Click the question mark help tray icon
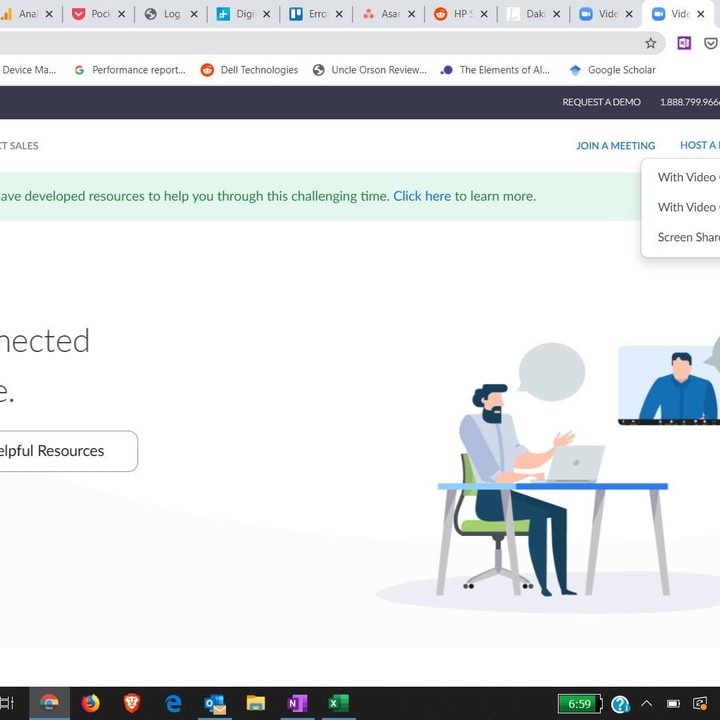 (620, 703)
